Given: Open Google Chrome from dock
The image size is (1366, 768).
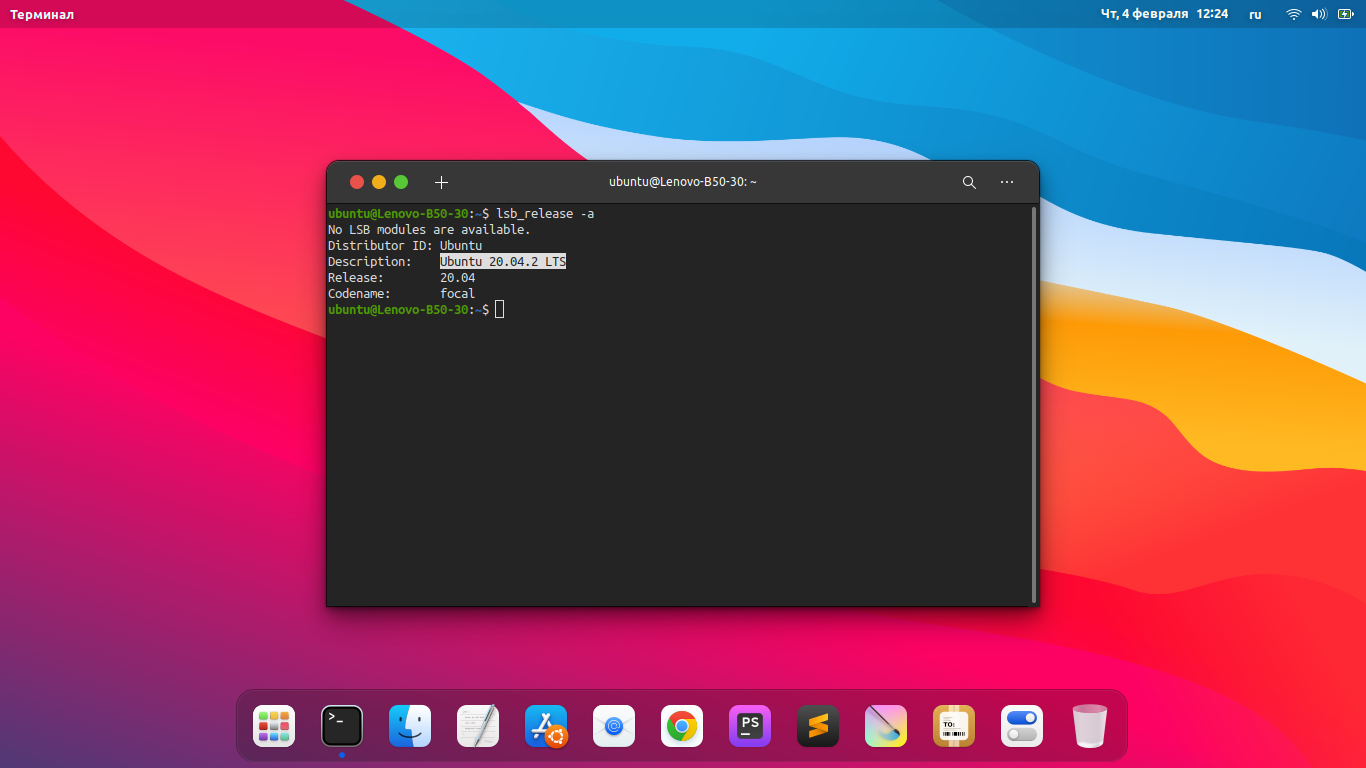Looking at the screenshot, I should 682,726.
